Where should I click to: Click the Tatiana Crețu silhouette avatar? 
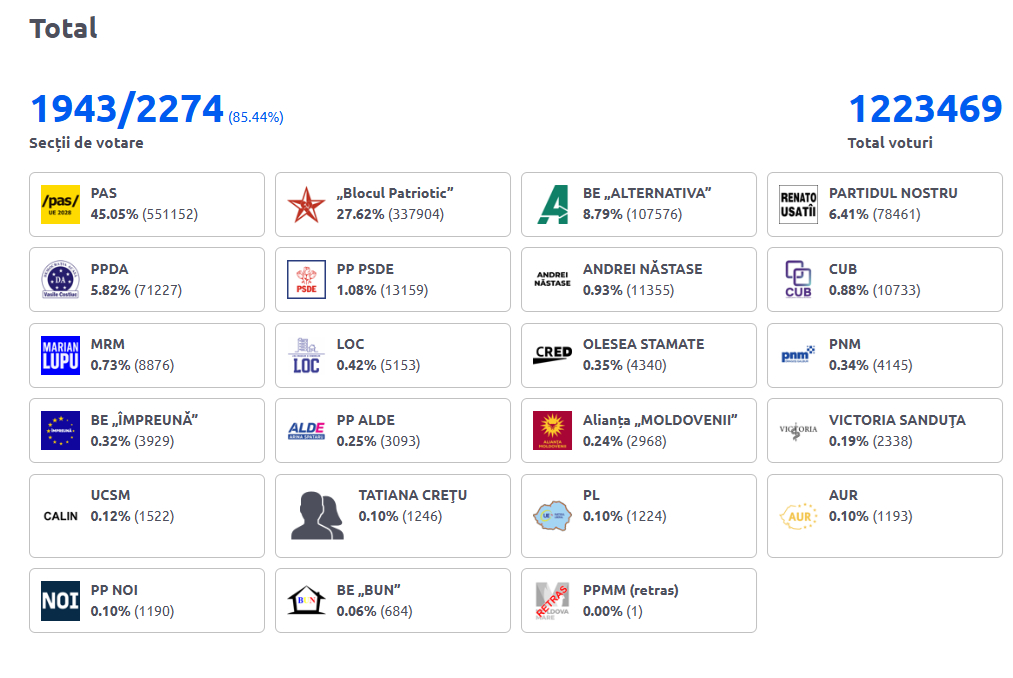(x=317, y=516)
